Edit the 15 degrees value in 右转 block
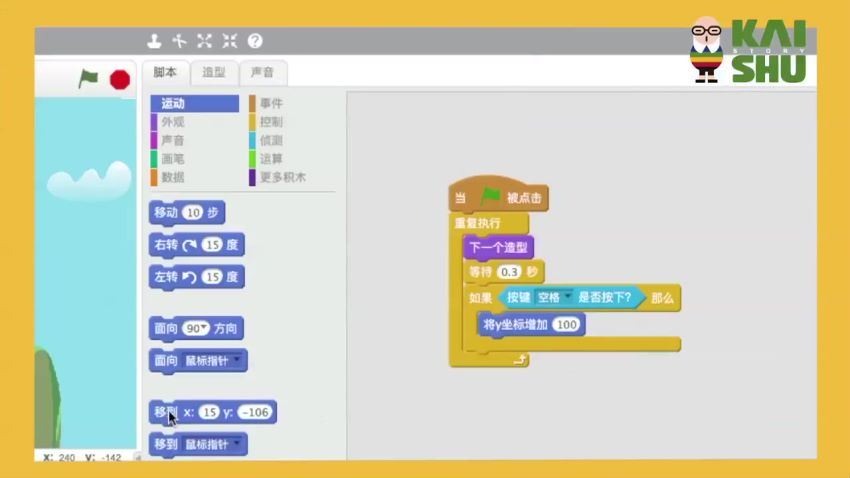This screenshot has height=478, width=850. click(212, 245)
